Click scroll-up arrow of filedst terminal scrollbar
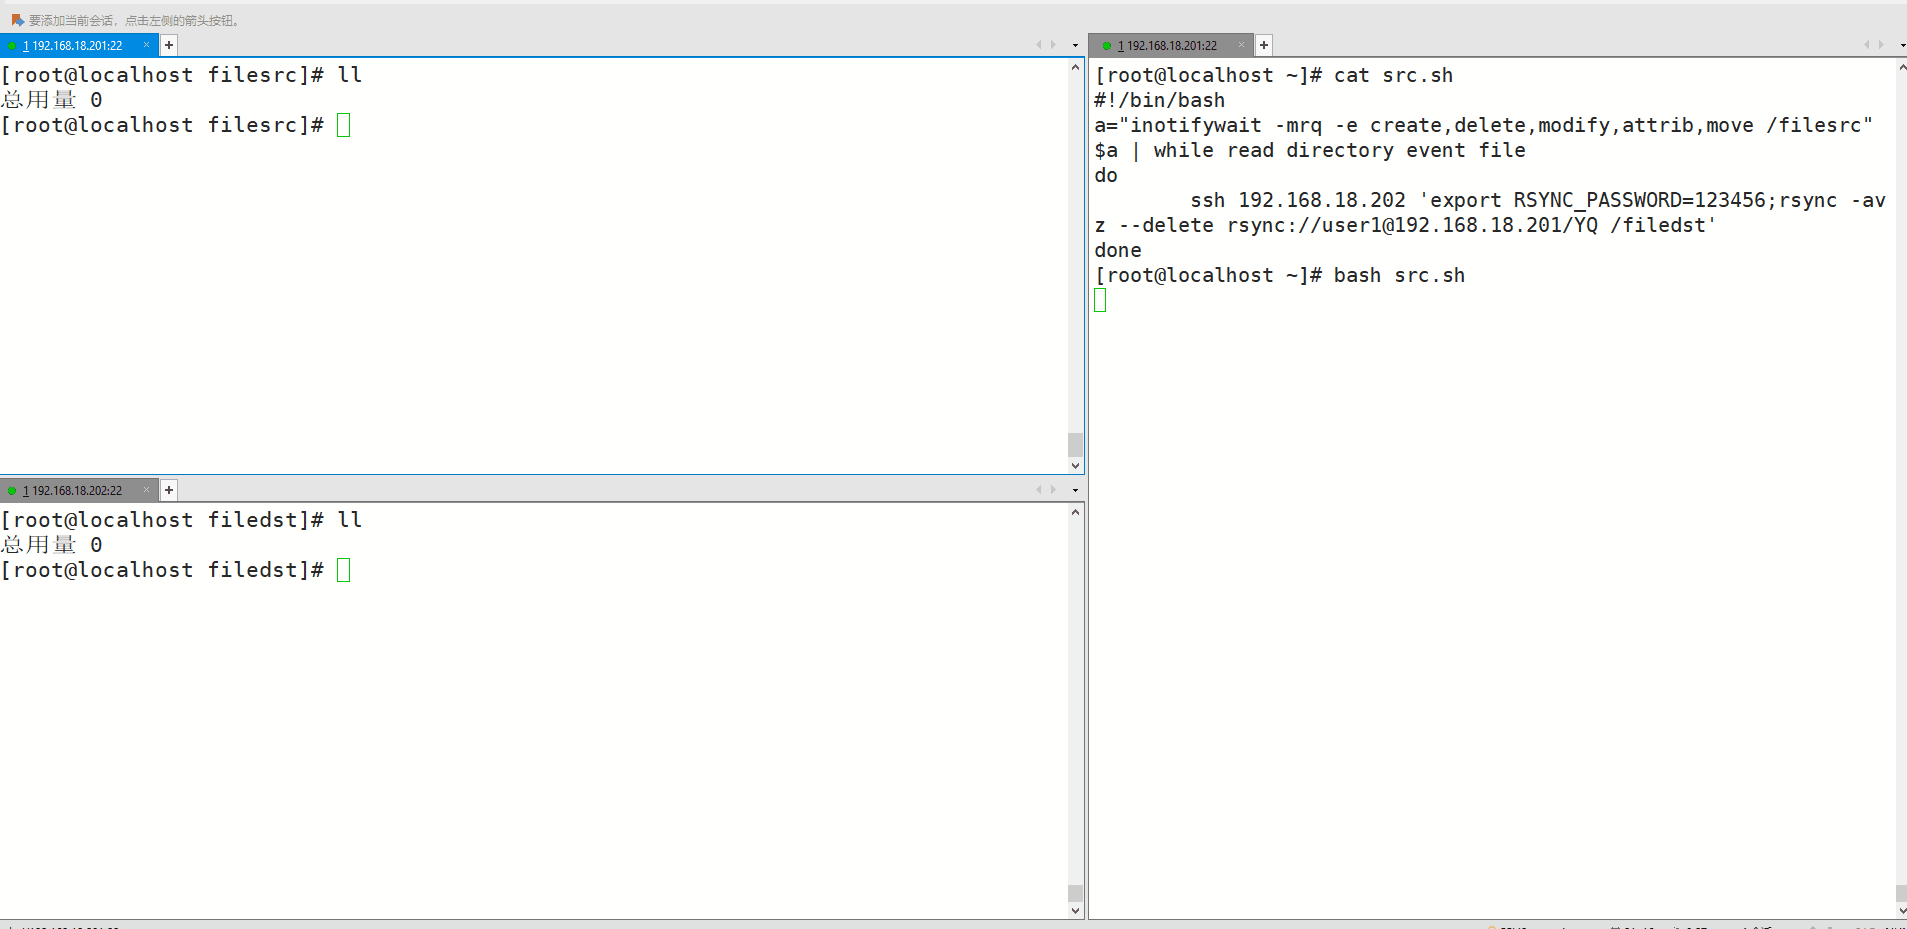 pyautogui.click(x=1075, y=512)
